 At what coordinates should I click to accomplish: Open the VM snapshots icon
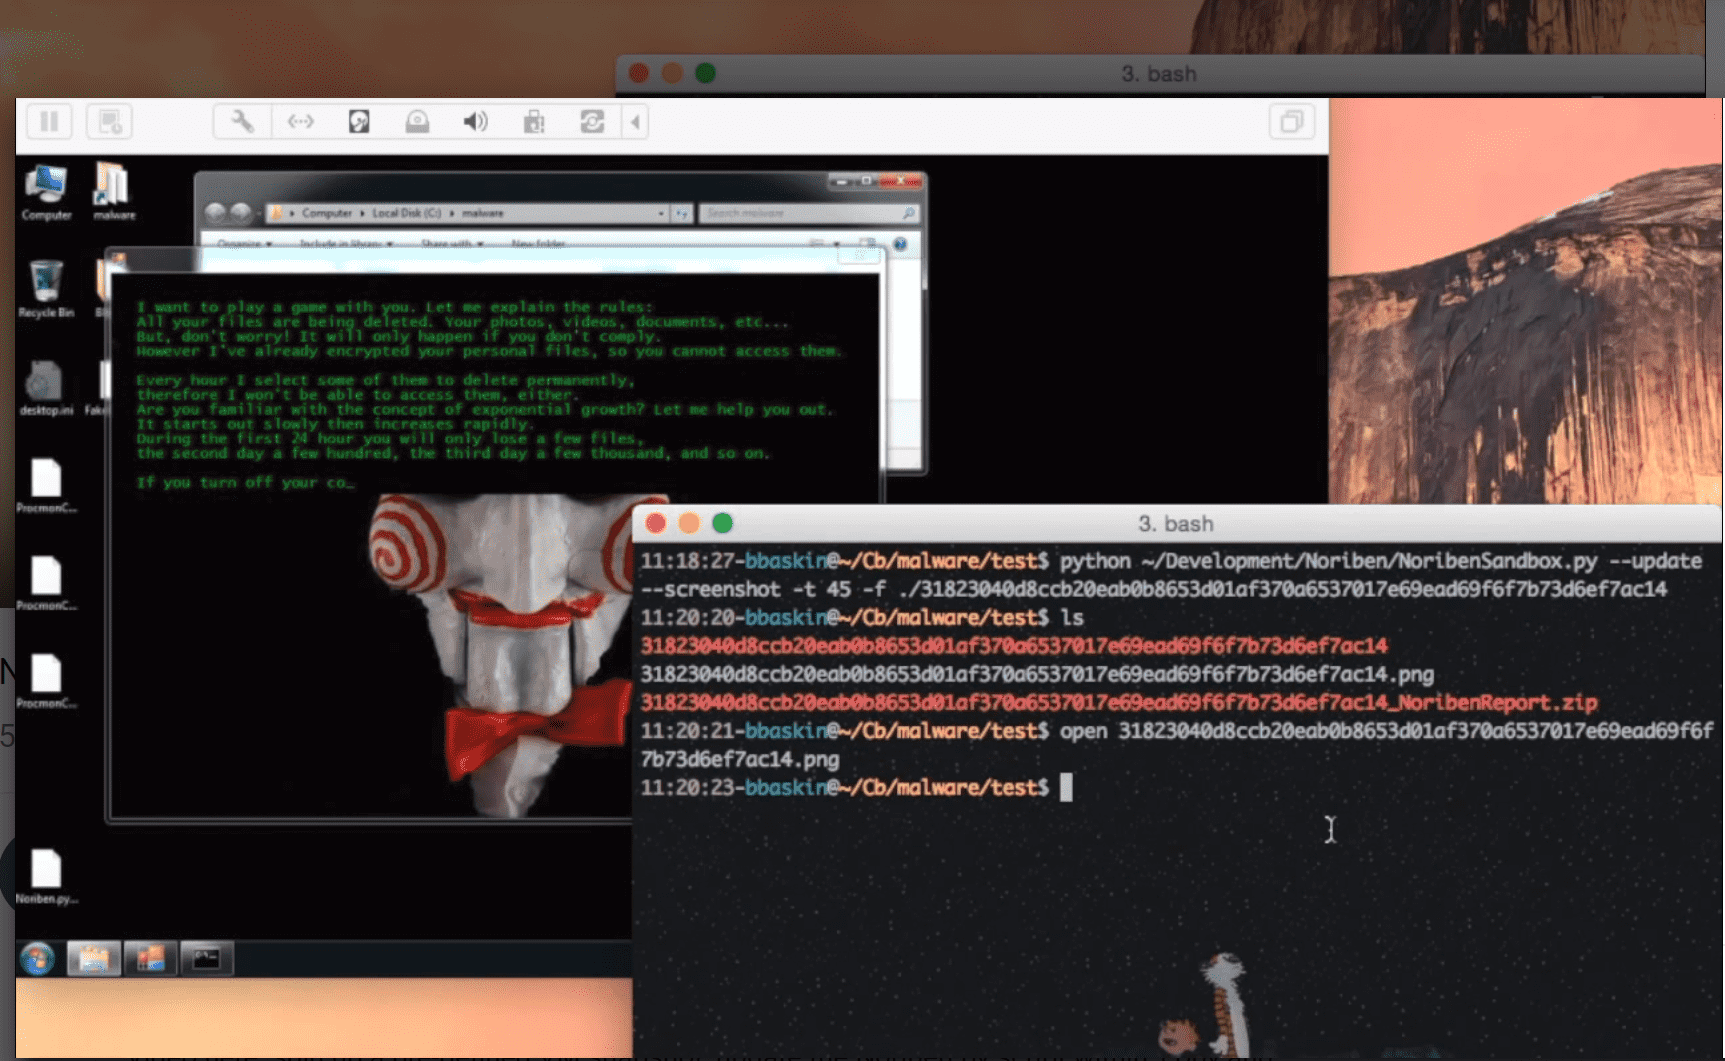[x=109, y=122]
